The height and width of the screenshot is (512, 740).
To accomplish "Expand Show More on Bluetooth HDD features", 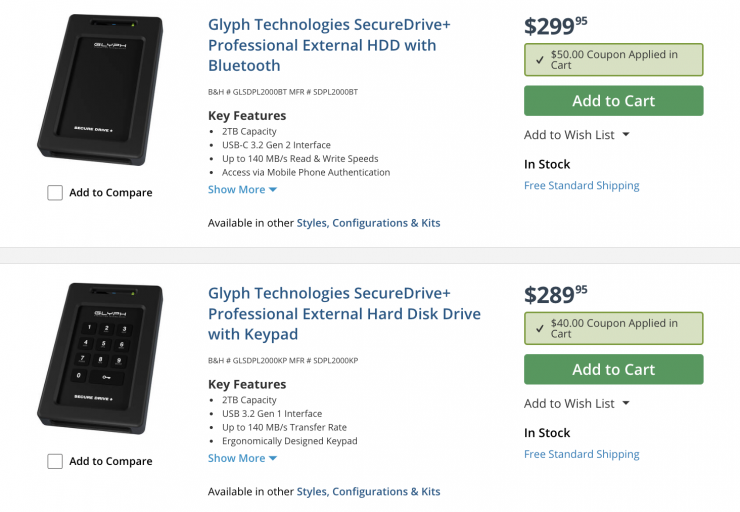I will pyautogui.click(x=242, y=190).
